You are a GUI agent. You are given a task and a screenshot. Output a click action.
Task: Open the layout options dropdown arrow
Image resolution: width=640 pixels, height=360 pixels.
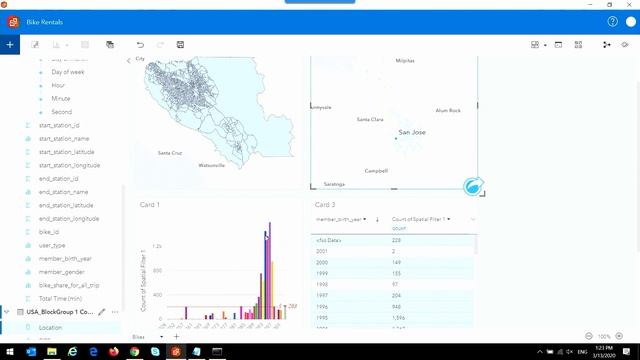[x=545, y=45]
